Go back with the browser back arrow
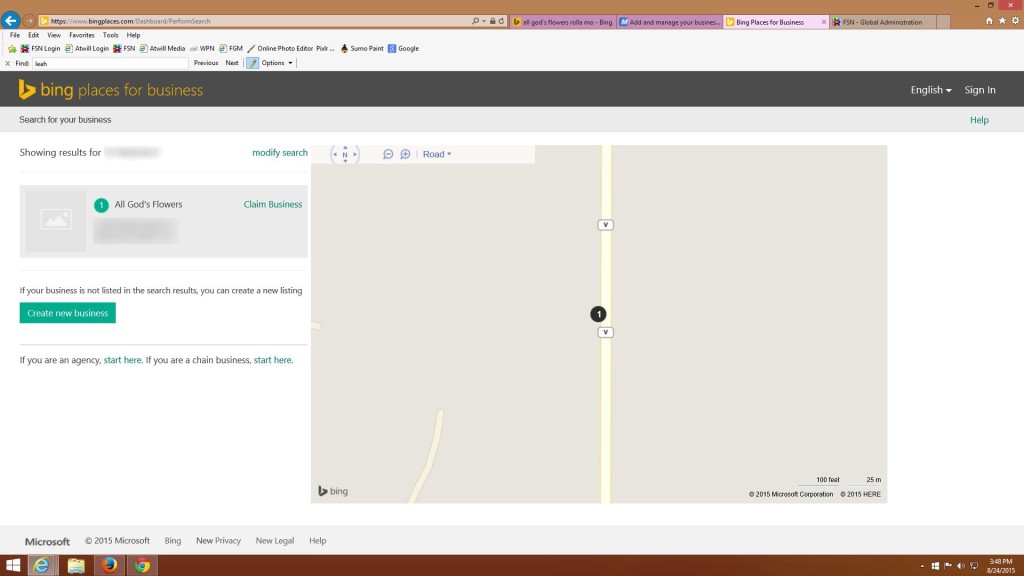Screen dimensions: 1024x576 (x=10, y=20)
